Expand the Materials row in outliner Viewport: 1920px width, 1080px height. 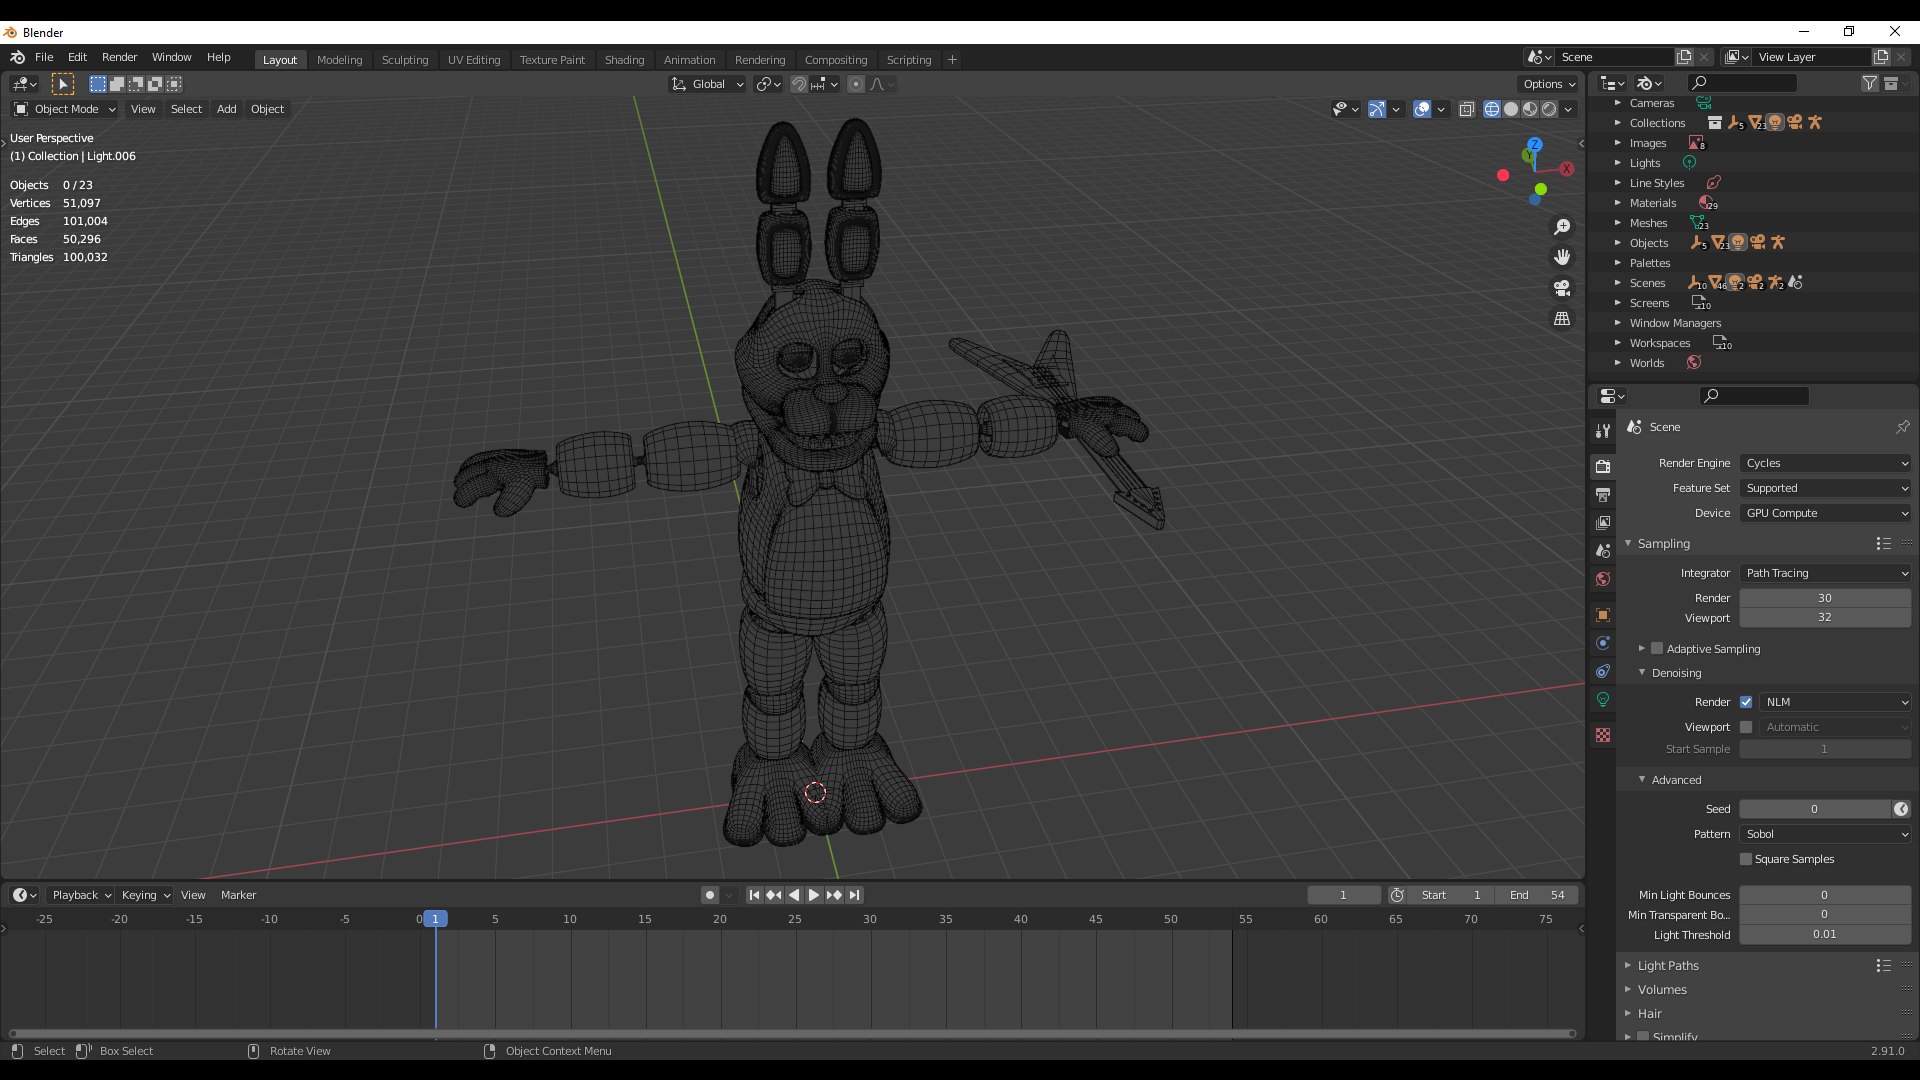point(1617,203)
